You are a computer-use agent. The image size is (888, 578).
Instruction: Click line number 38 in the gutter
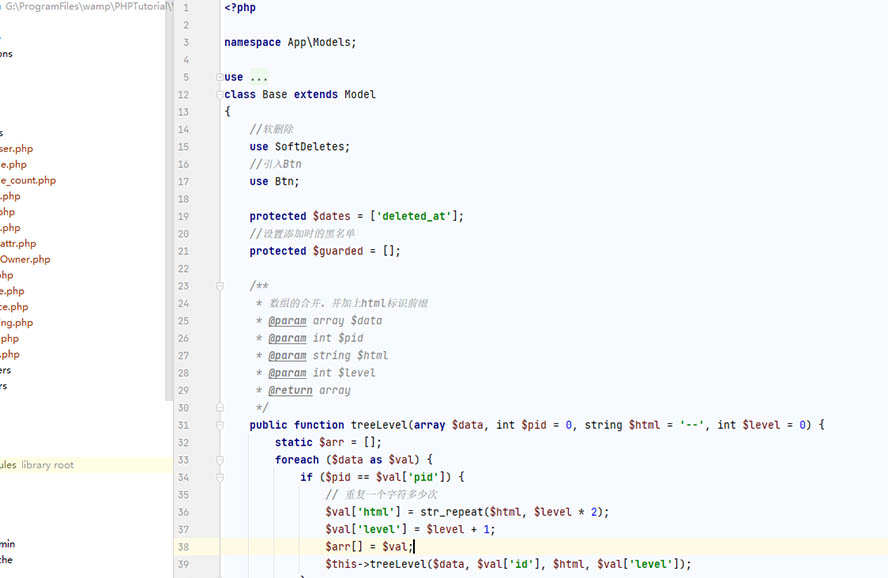pos(184,547)
